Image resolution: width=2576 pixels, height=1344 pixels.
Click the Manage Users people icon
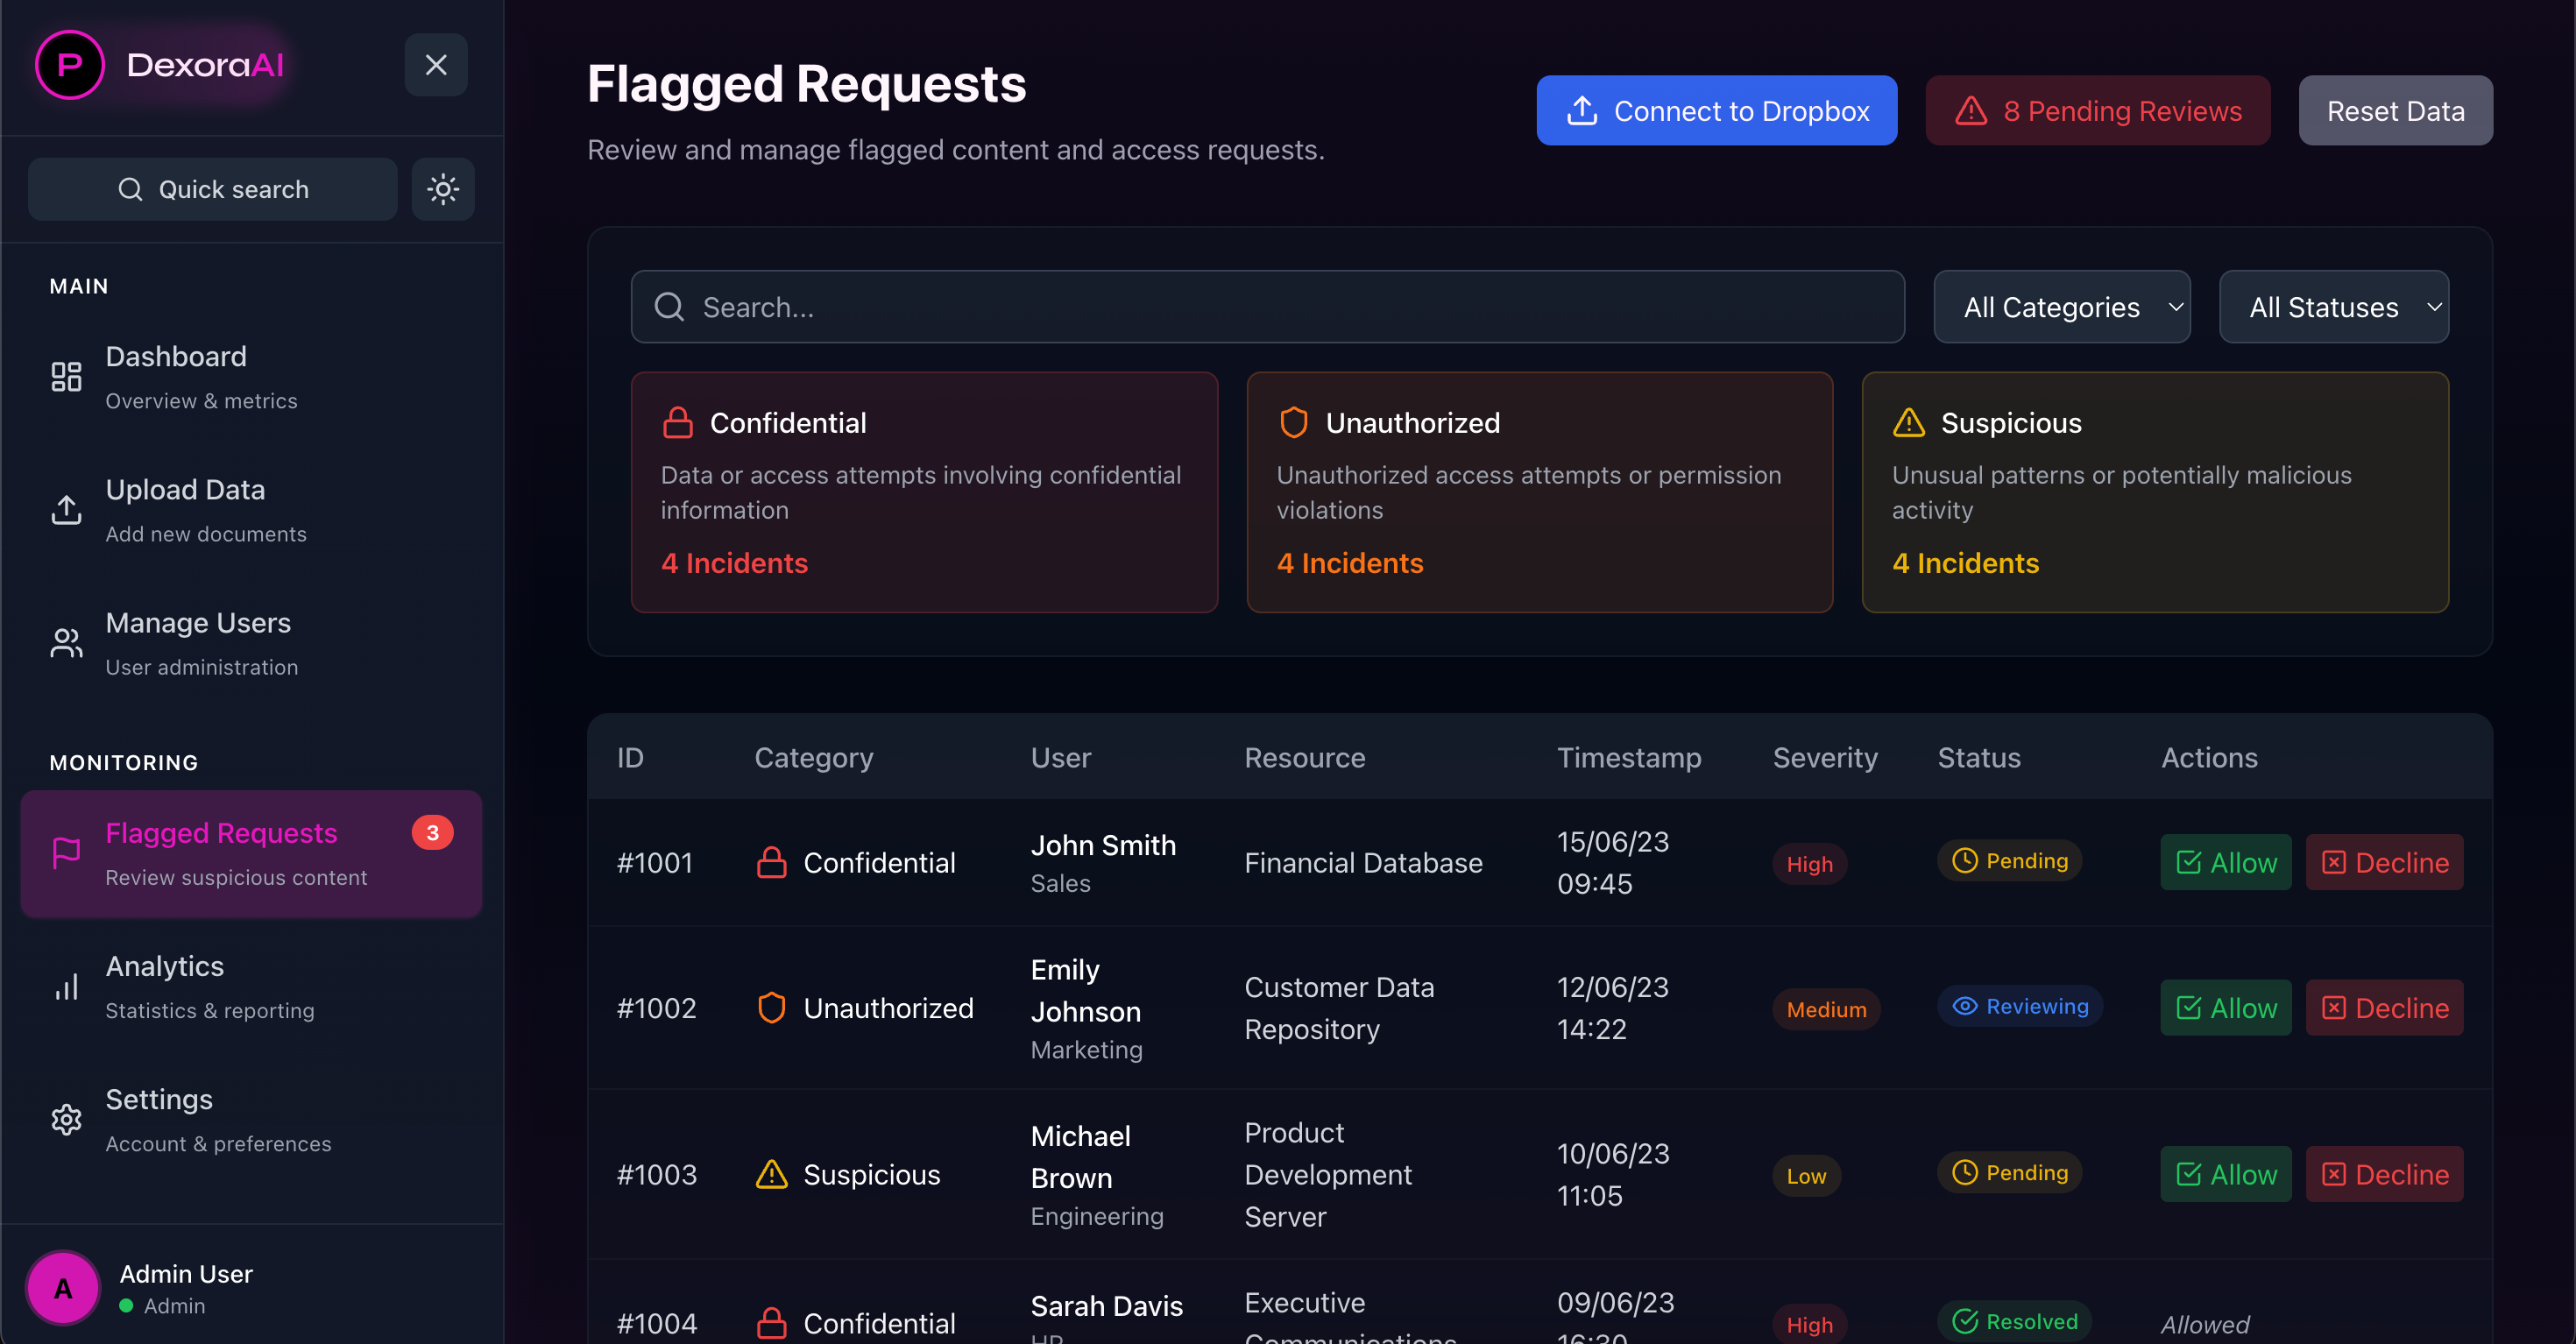66,643
